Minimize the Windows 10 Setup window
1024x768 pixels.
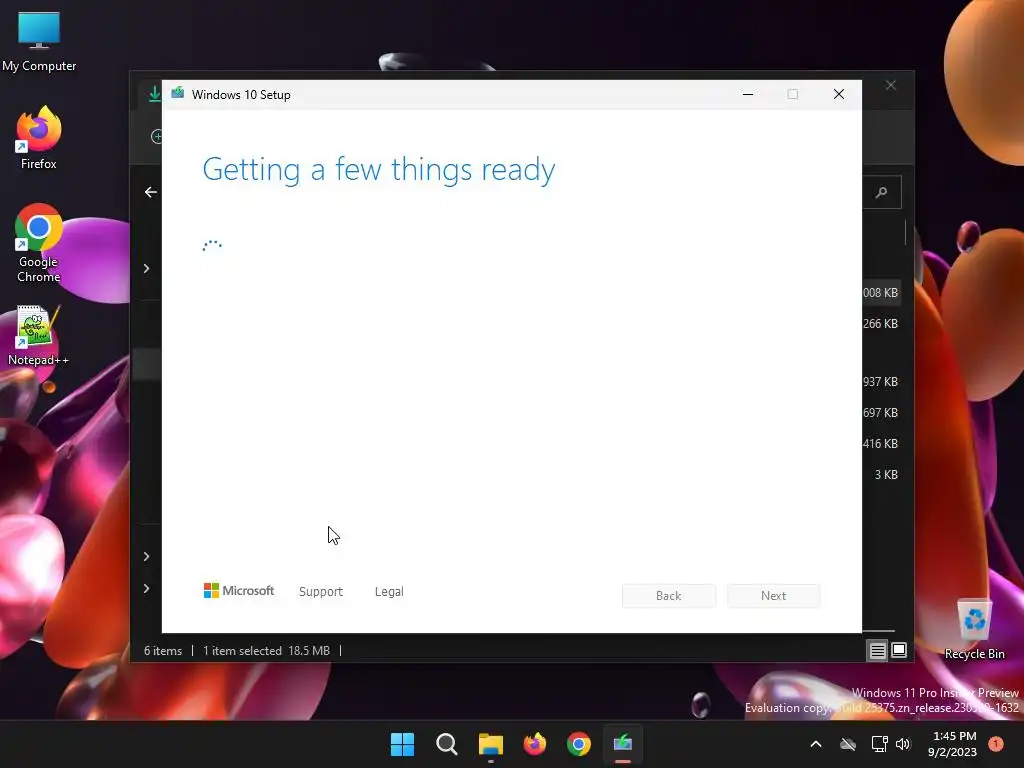click(x=748, y=95)
